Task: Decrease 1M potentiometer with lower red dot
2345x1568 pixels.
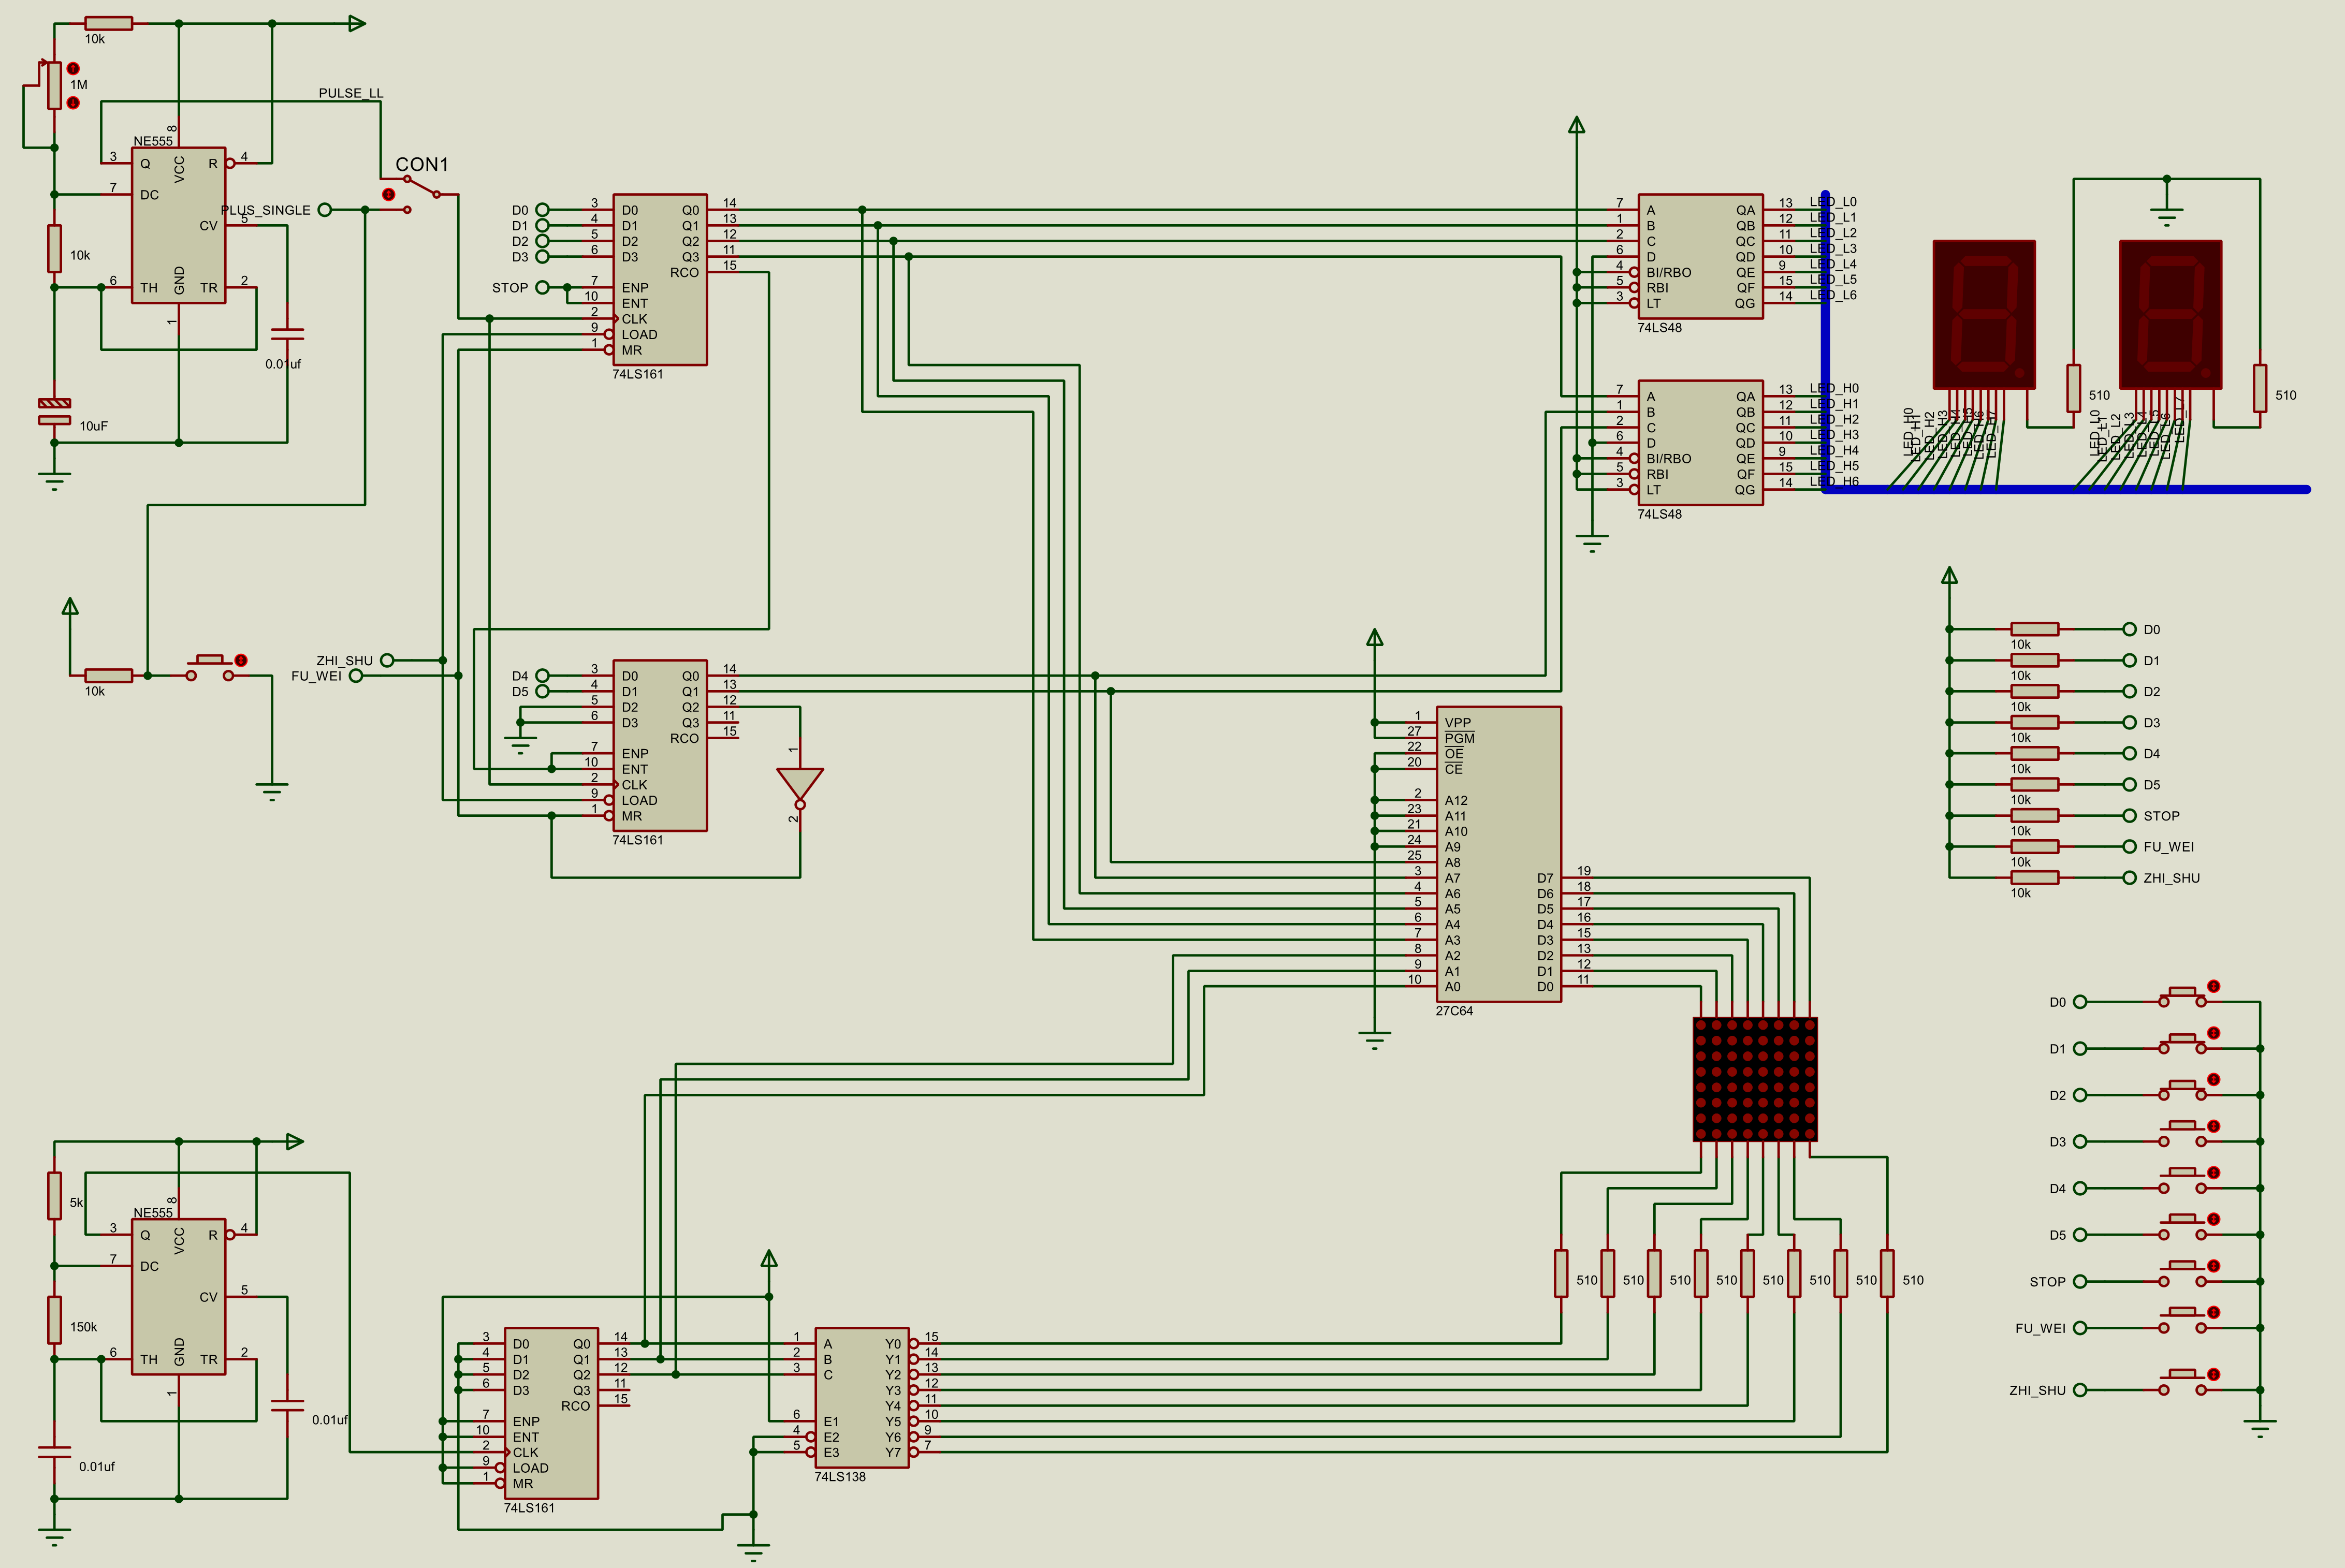Action: 73,103
